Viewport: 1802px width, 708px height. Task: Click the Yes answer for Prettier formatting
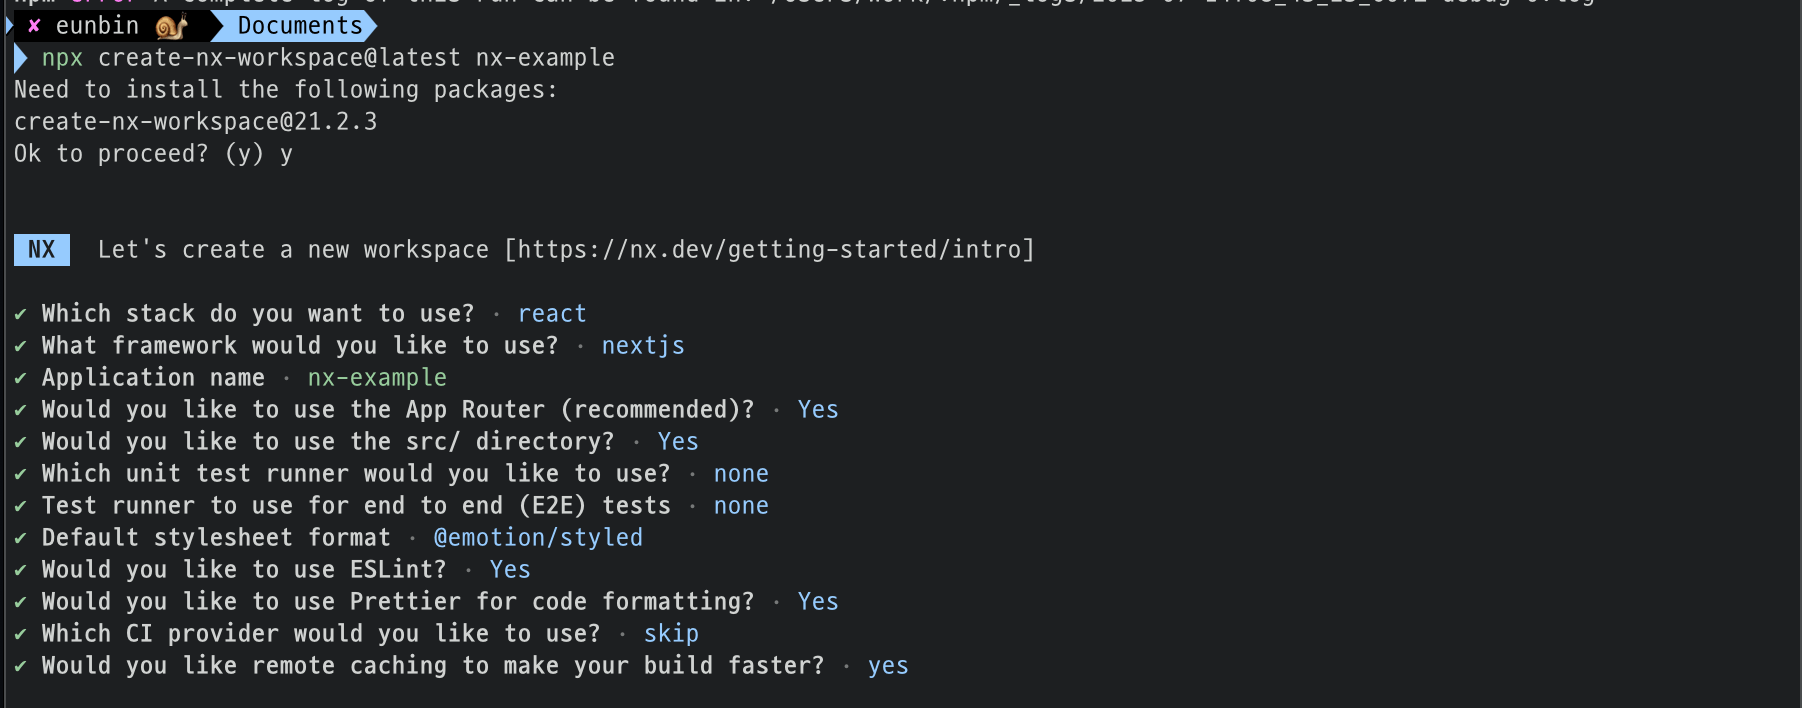pos(818,602)
